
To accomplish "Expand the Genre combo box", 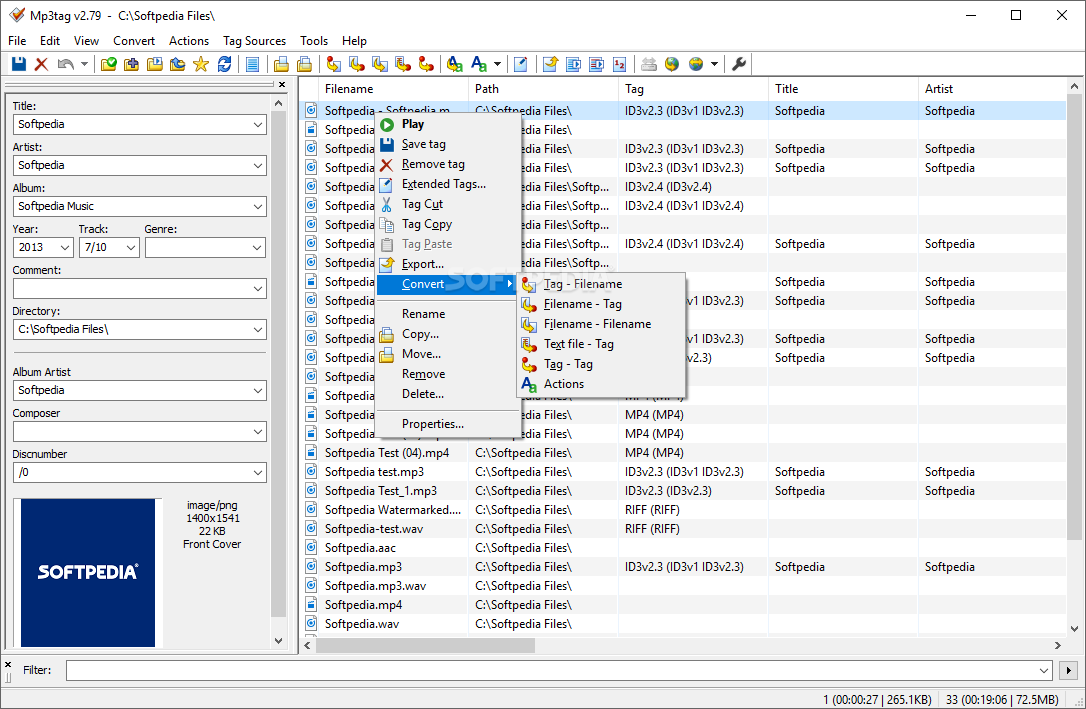I will 258,247.
